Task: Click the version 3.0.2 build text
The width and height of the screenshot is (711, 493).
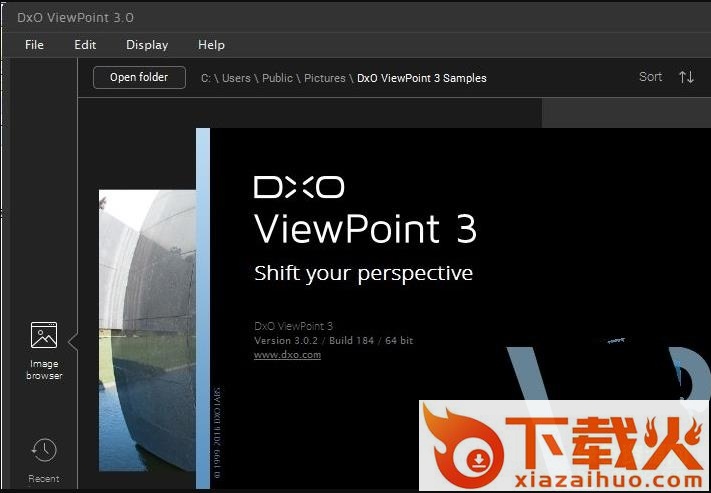Action: click(x=334, y=340)
